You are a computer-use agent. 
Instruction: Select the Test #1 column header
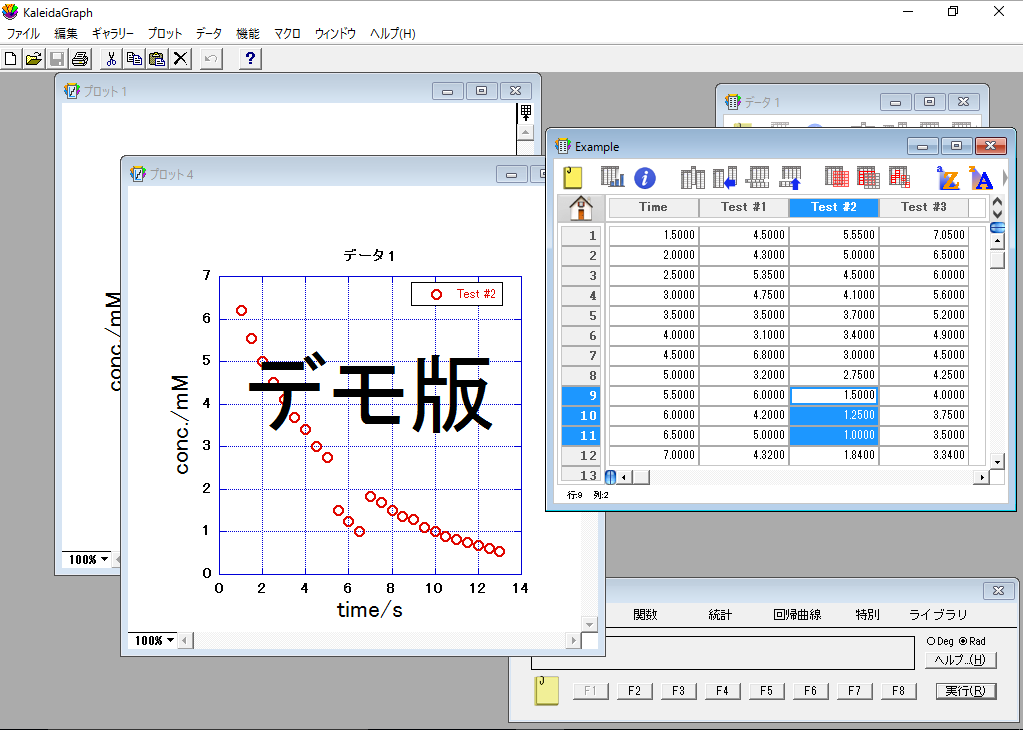coord(744,207)
